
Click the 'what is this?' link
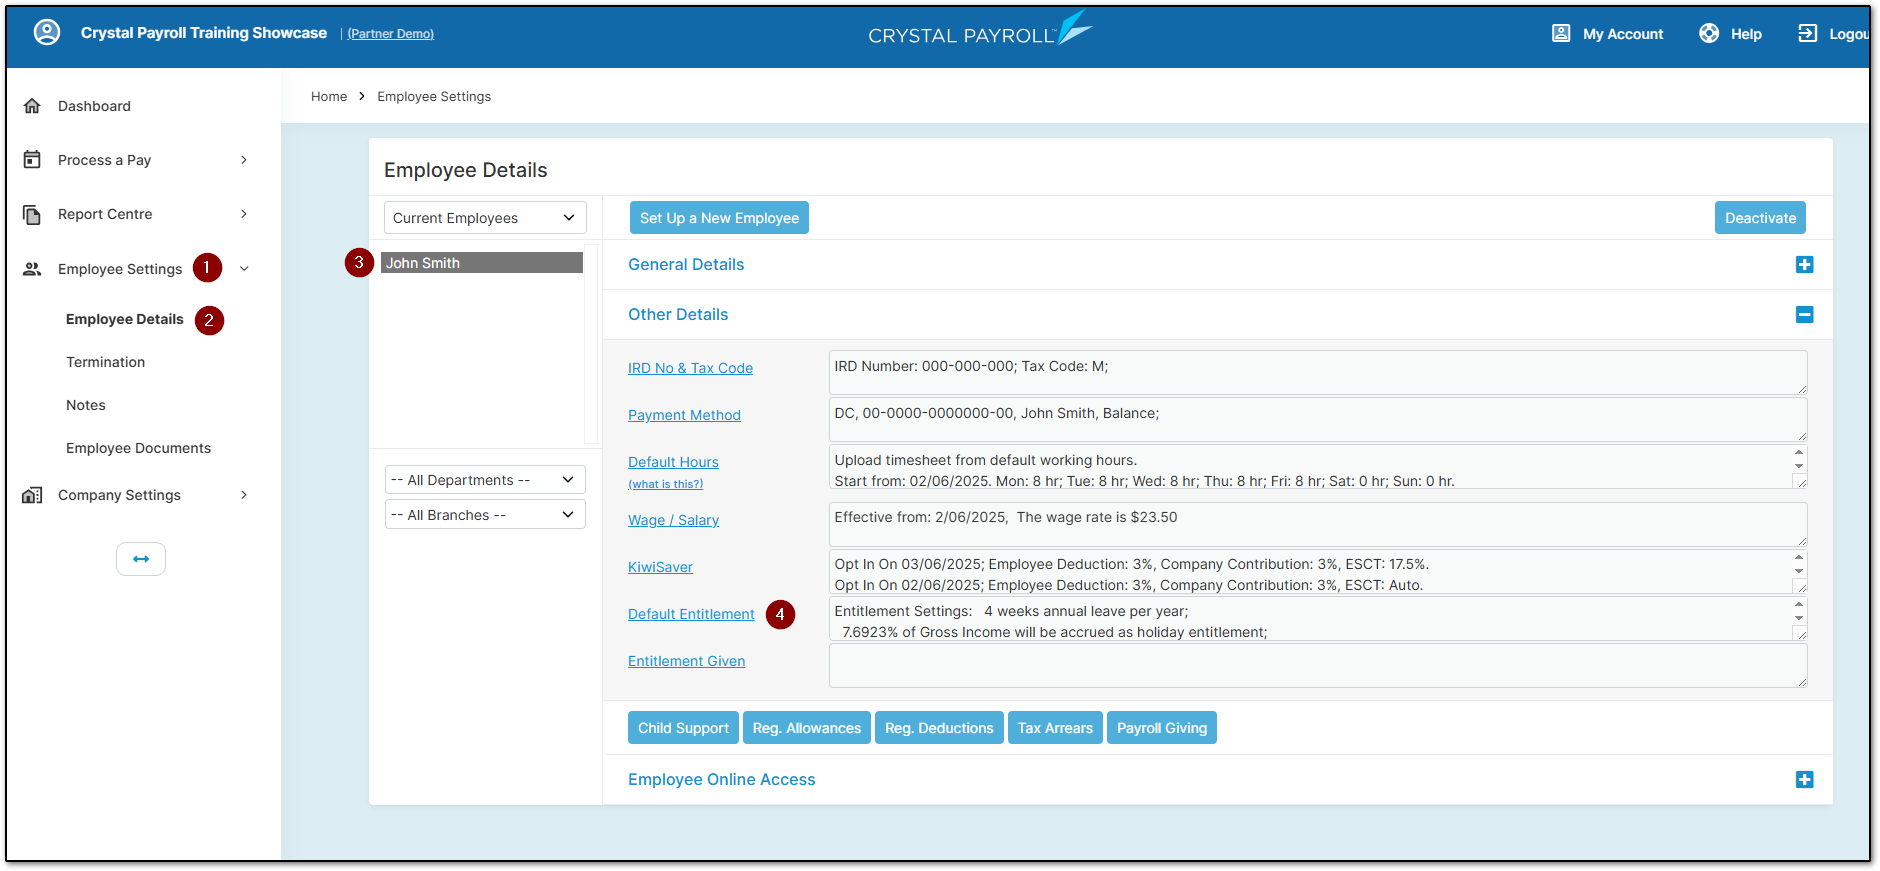point(665,484)
